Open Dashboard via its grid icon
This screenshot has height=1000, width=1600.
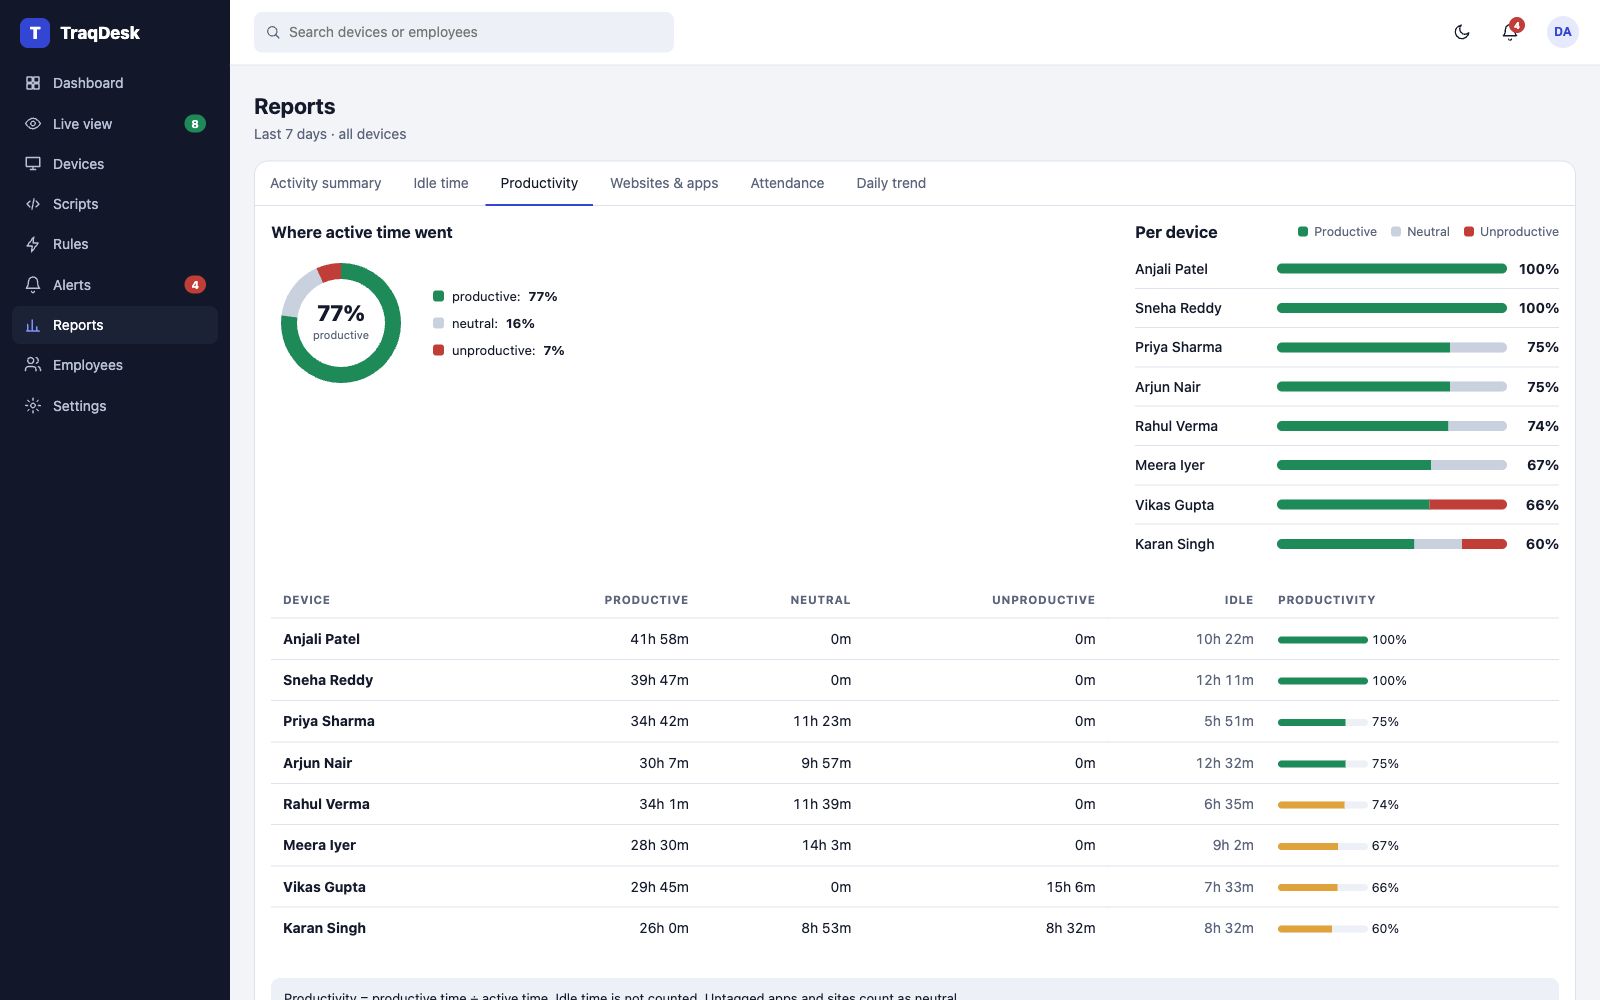click(33, 83)
